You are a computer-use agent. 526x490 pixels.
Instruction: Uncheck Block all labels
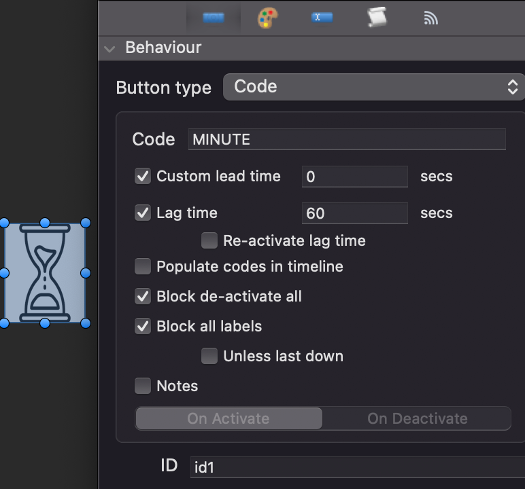[143, 326]
